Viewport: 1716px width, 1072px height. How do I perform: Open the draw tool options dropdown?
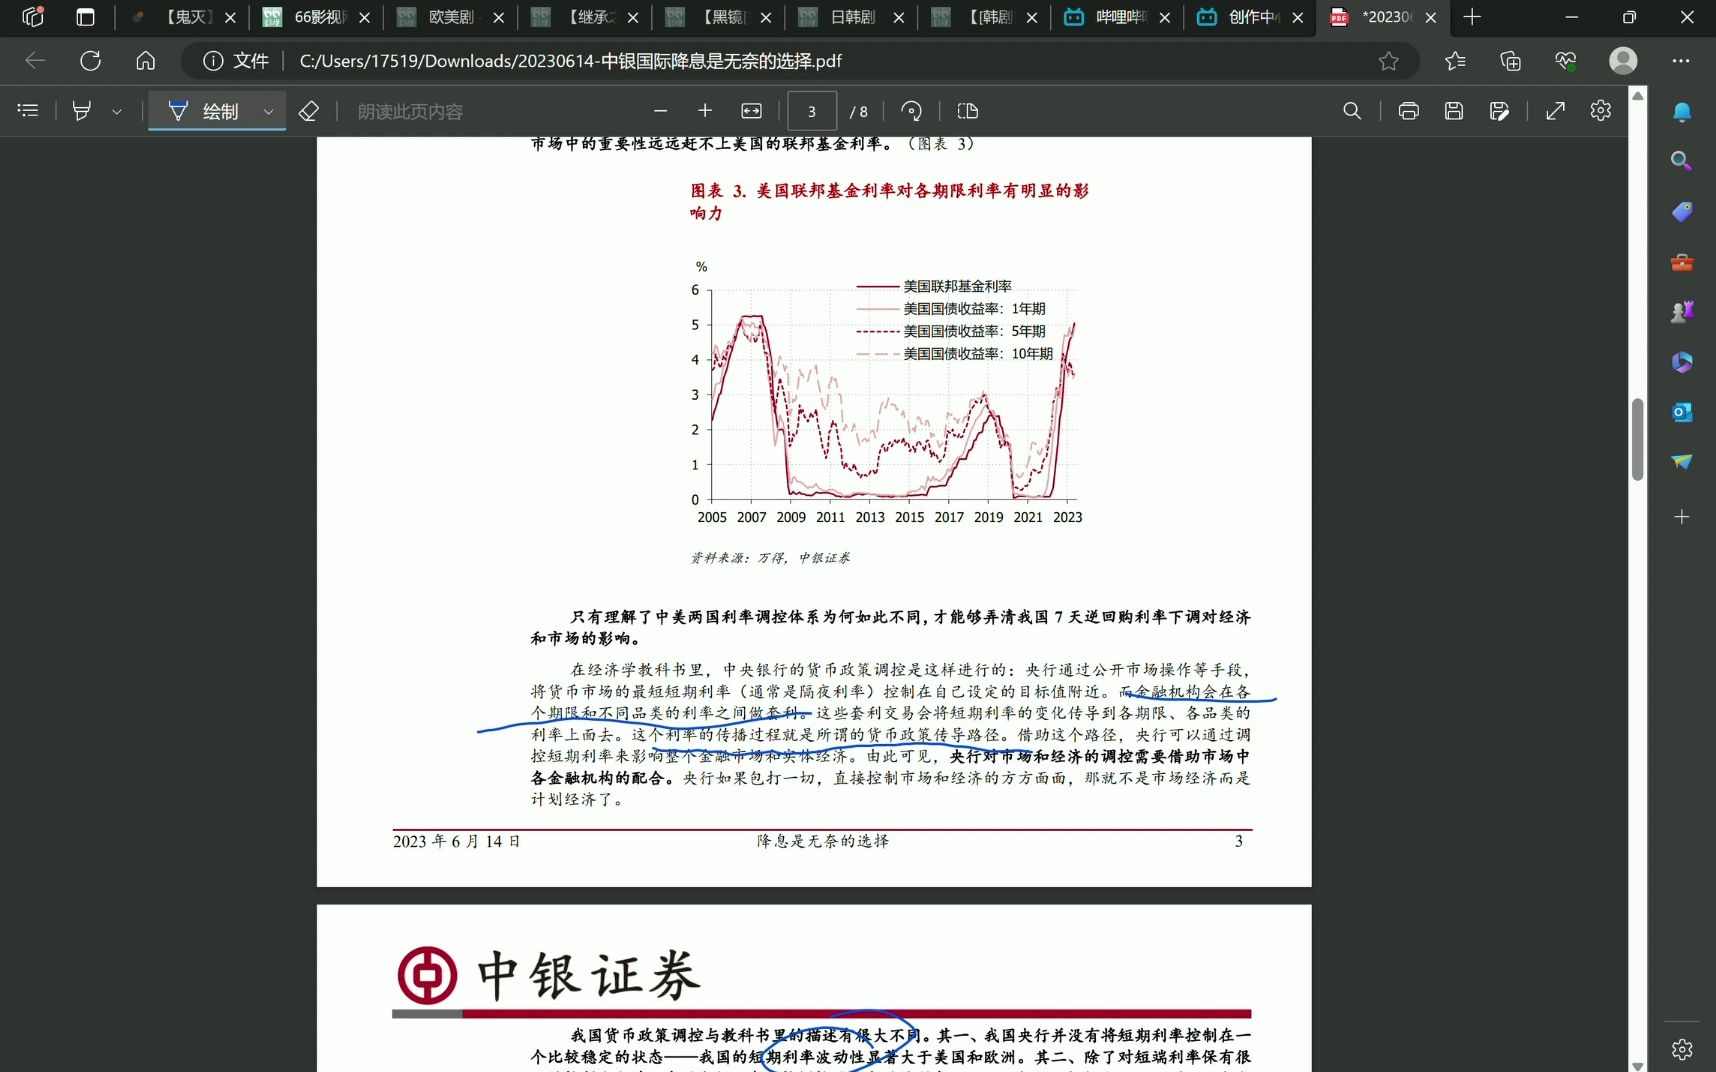click(268, 112)
